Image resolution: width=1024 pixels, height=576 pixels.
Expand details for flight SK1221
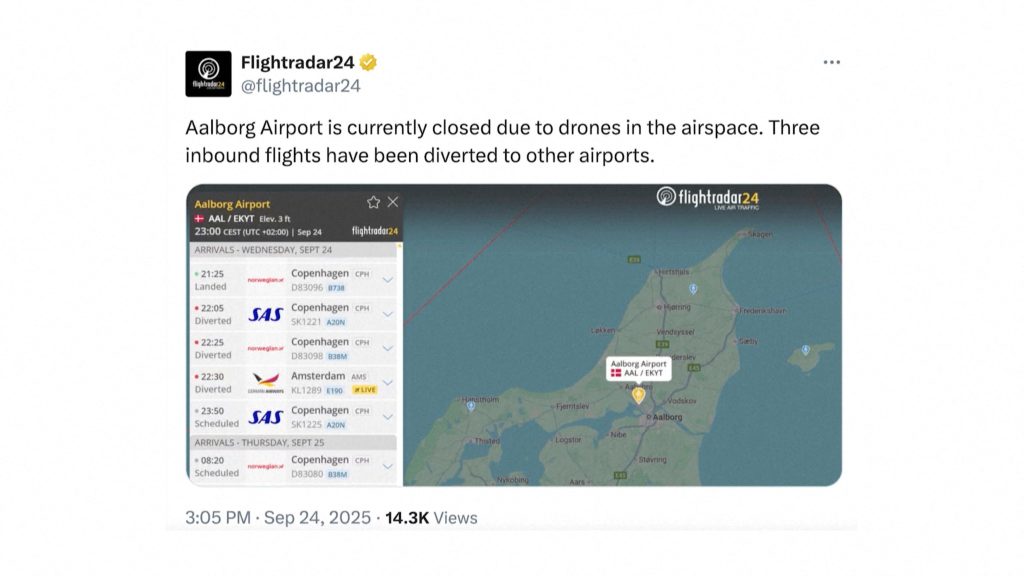tap(389, 315)
